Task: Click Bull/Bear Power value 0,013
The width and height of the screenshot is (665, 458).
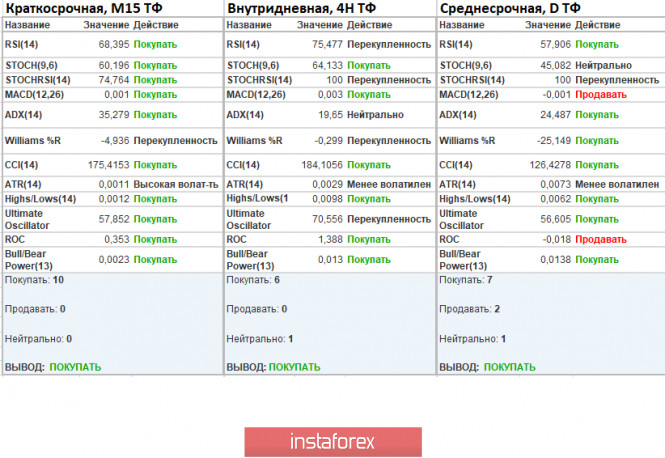Action: 330,260
